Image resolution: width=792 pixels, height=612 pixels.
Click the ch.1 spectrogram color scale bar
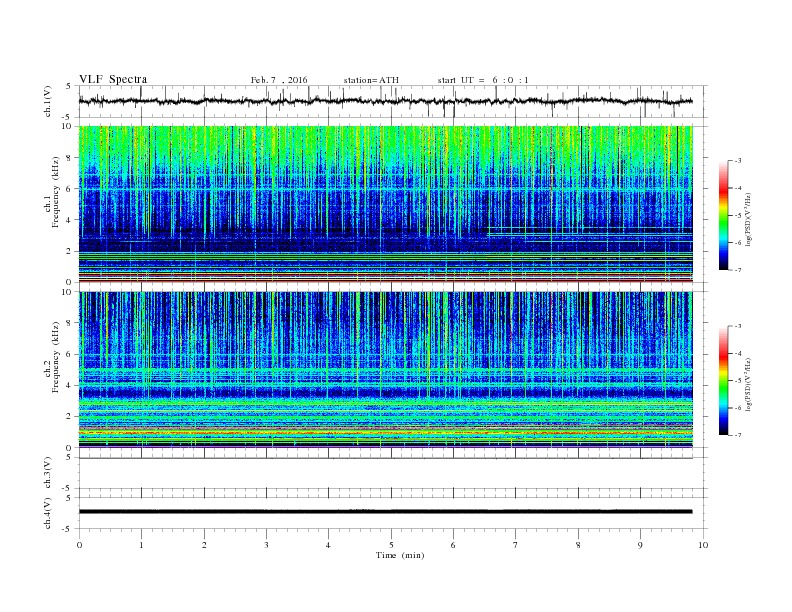723,215
